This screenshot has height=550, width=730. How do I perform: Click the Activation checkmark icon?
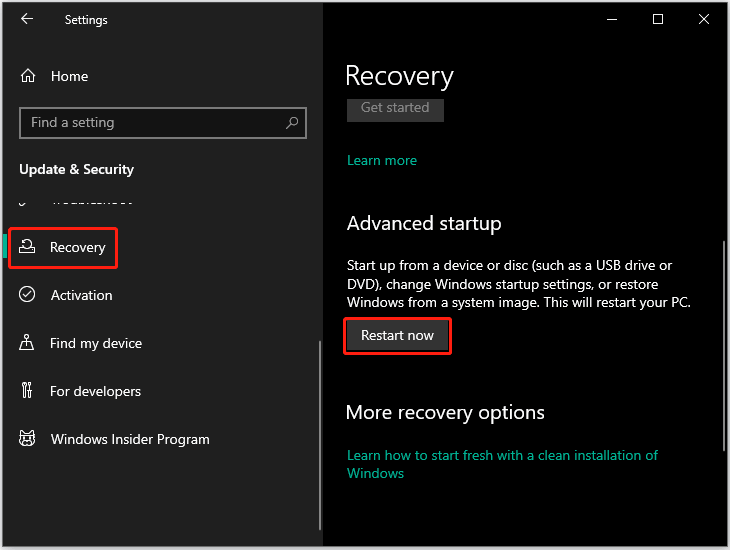tap(27, 294)
